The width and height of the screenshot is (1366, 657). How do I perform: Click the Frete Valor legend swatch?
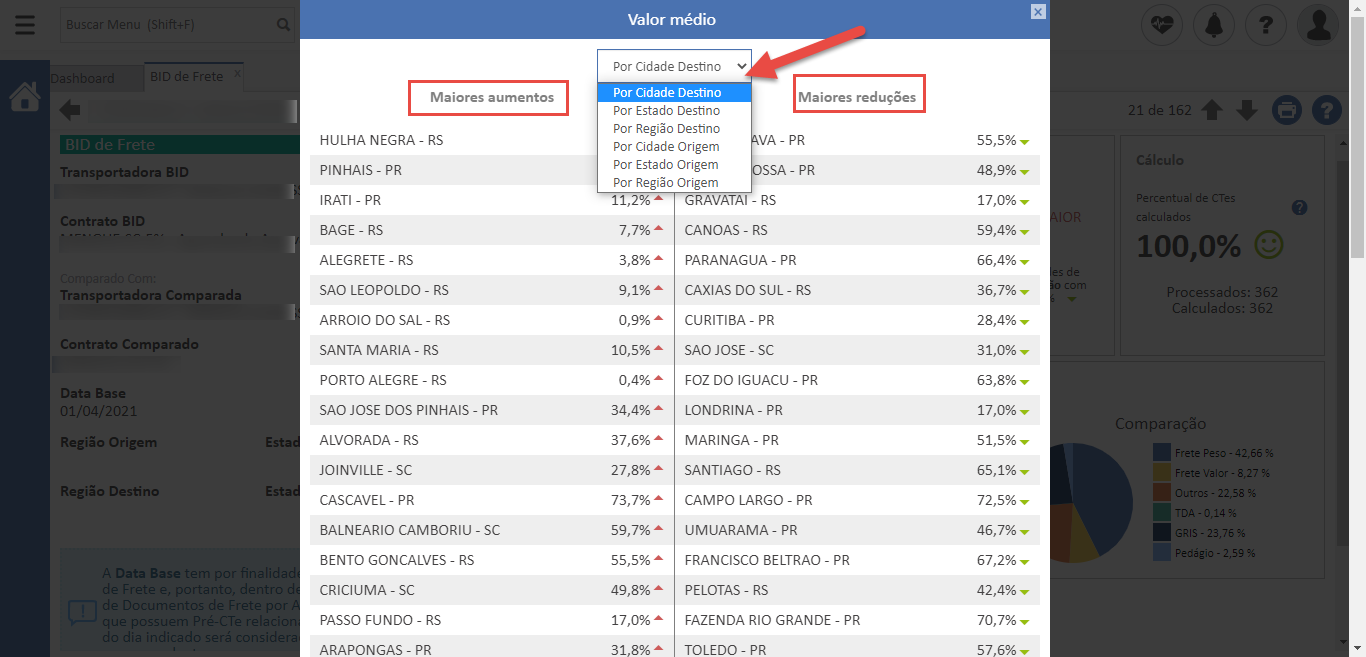point(1161,473)
